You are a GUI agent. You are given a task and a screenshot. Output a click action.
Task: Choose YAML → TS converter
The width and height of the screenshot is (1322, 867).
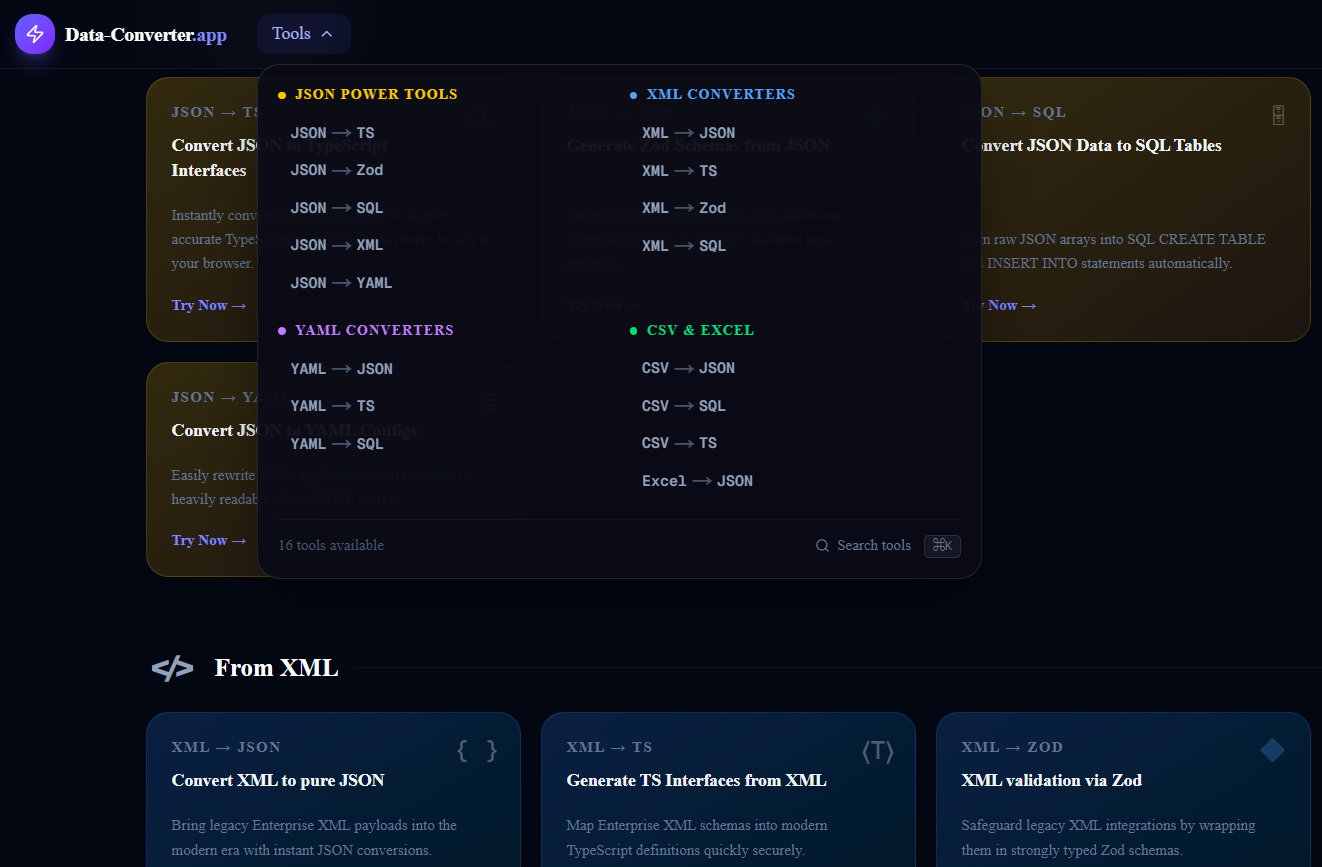332,406
